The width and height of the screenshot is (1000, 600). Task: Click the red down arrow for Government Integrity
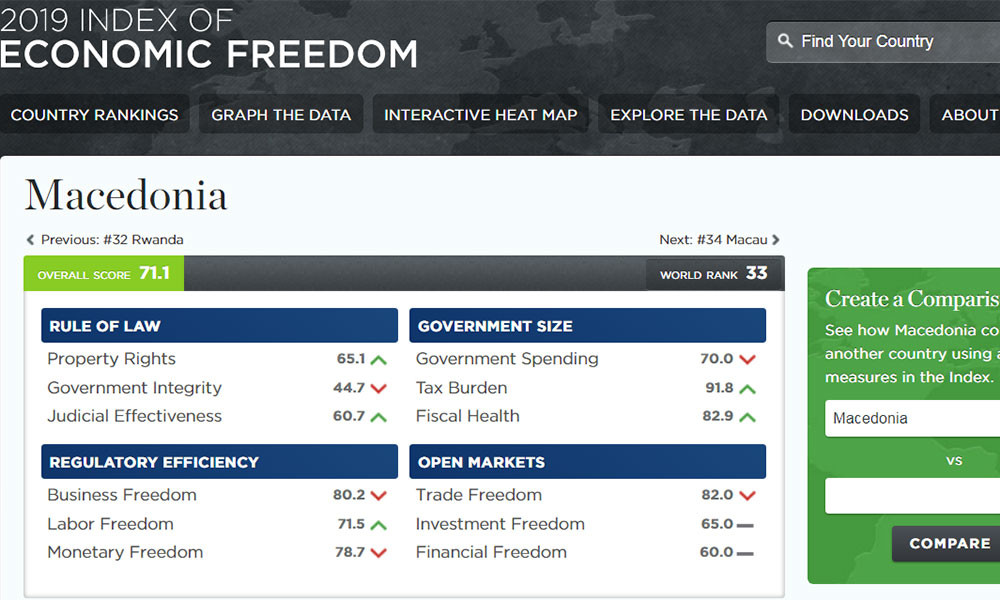tap(378, 388)
